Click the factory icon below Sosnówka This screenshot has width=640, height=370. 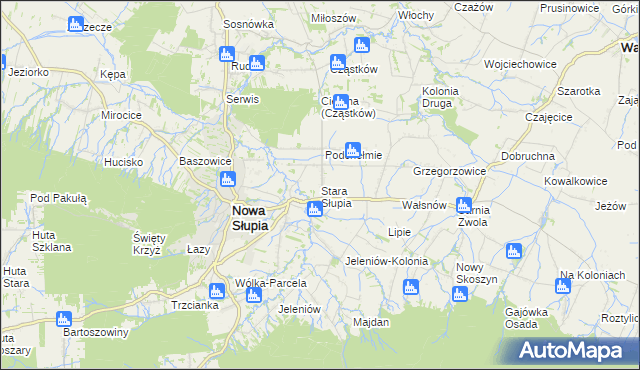point(227,54)
